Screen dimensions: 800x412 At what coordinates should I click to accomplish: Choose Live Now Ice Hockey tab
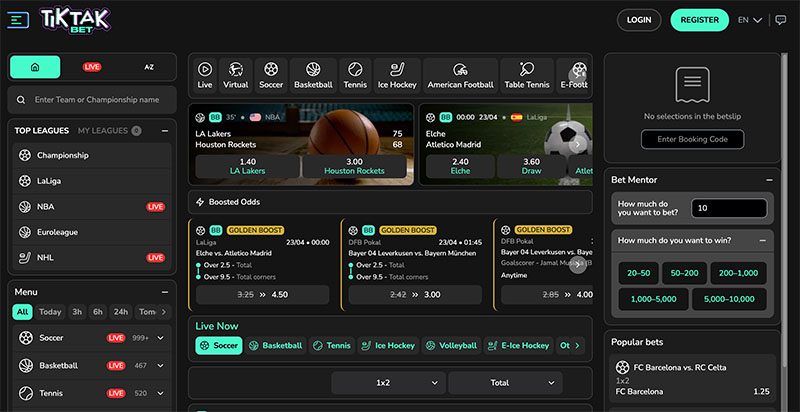coord(388,346)
